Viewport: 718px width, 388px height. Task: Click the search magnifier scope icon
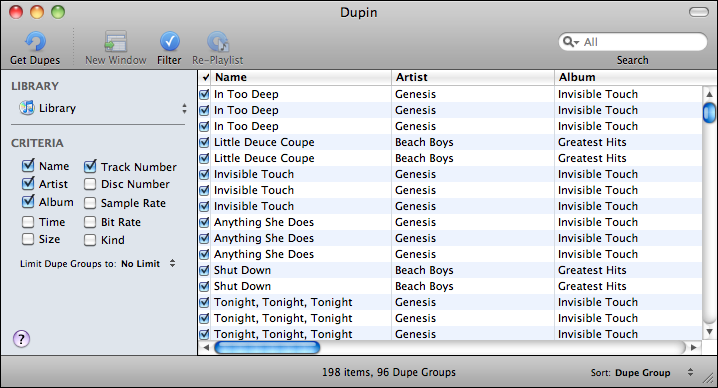pyautogui.click(x=571, y=42)
